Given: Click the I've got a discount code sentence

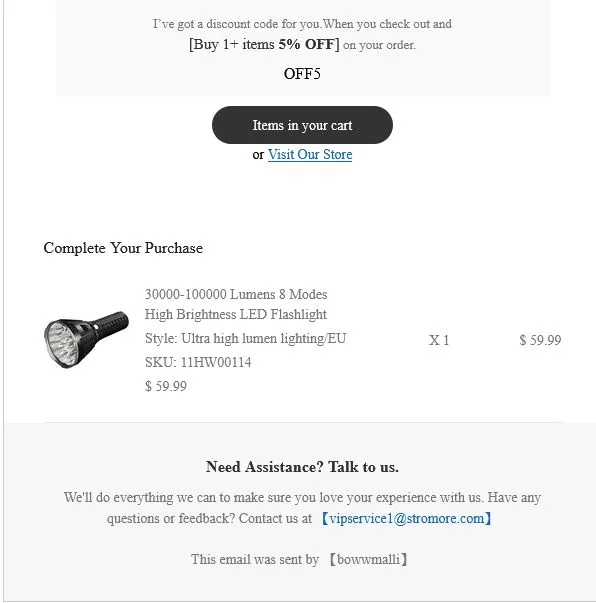Looking at the screenshot, I should coord(302,24).
